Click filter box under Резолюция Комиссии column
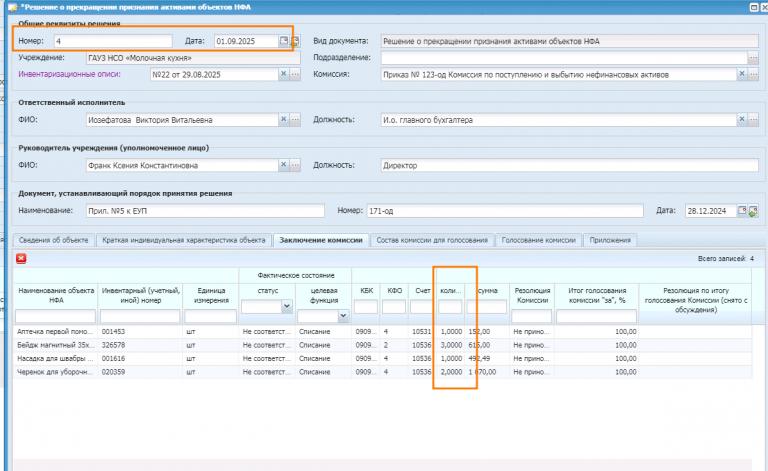 click(x=531, y=316)
